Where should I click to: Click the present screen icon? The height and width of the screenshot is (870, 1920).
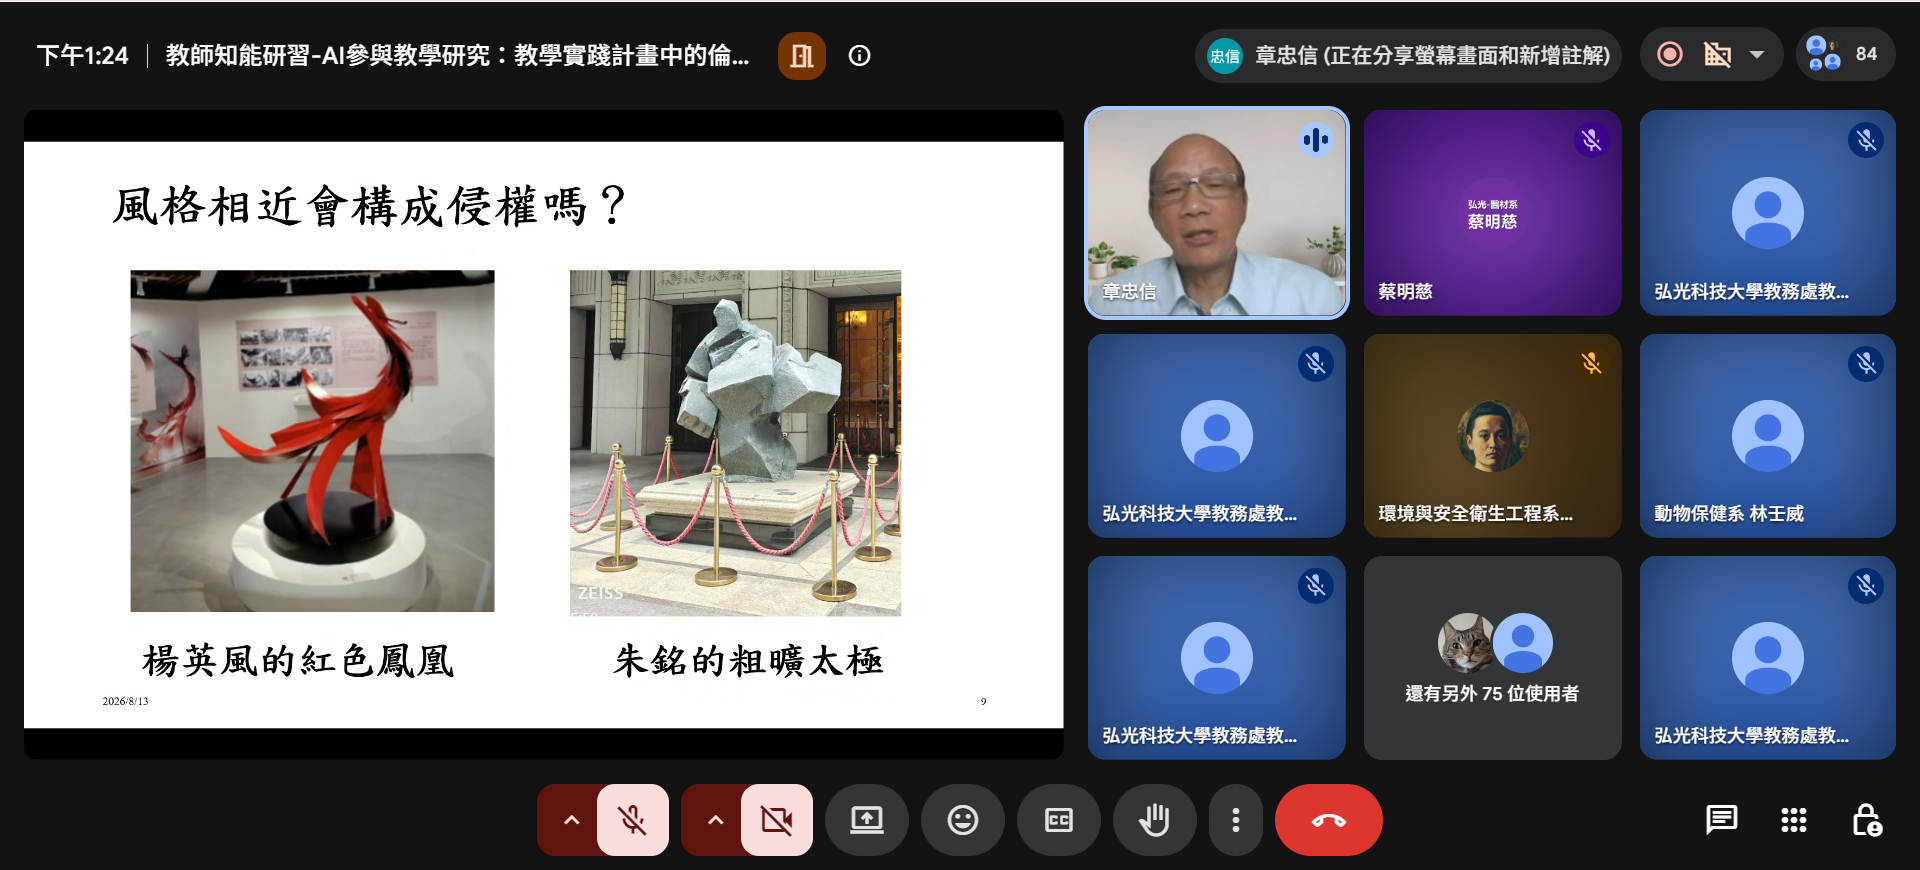867,821
